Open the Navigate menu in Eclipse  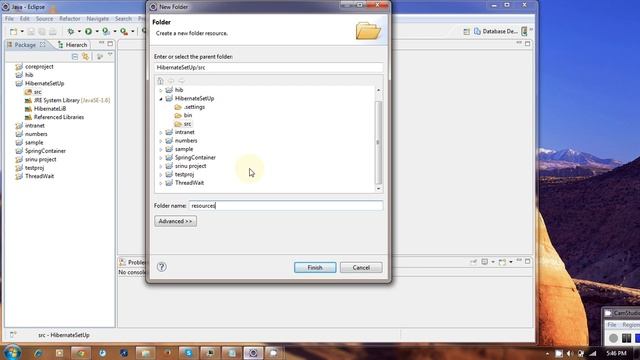click(98, 19)
